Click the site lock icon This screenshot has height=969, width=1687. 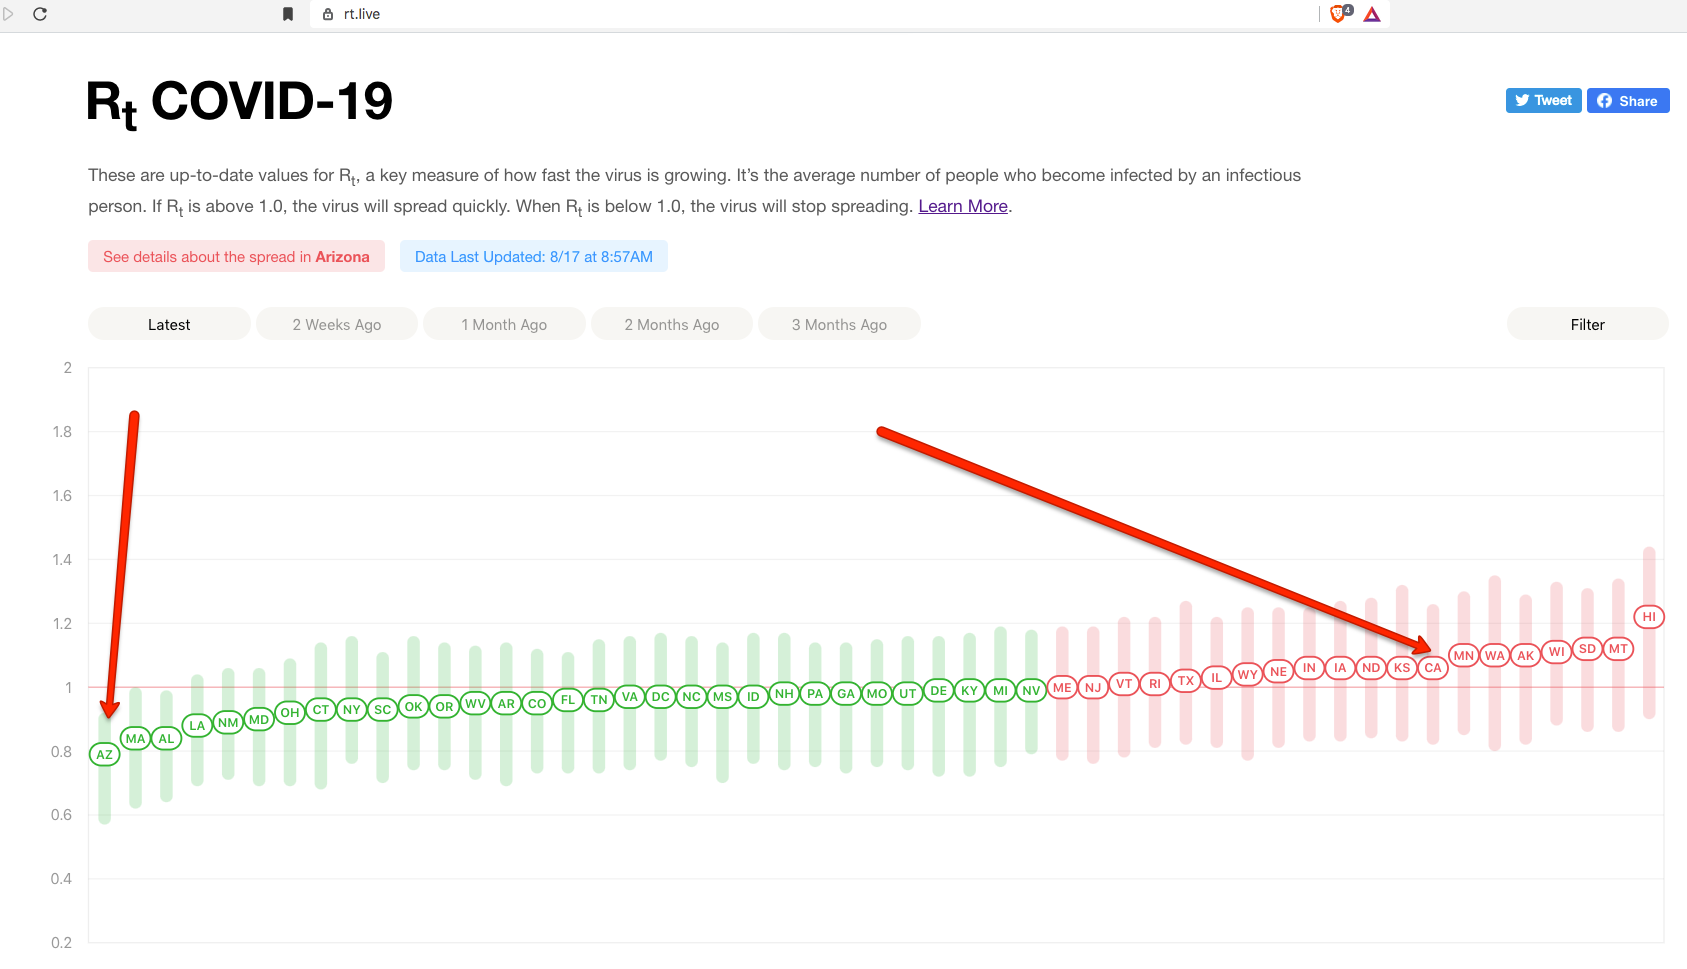click(x=328, y=14)
